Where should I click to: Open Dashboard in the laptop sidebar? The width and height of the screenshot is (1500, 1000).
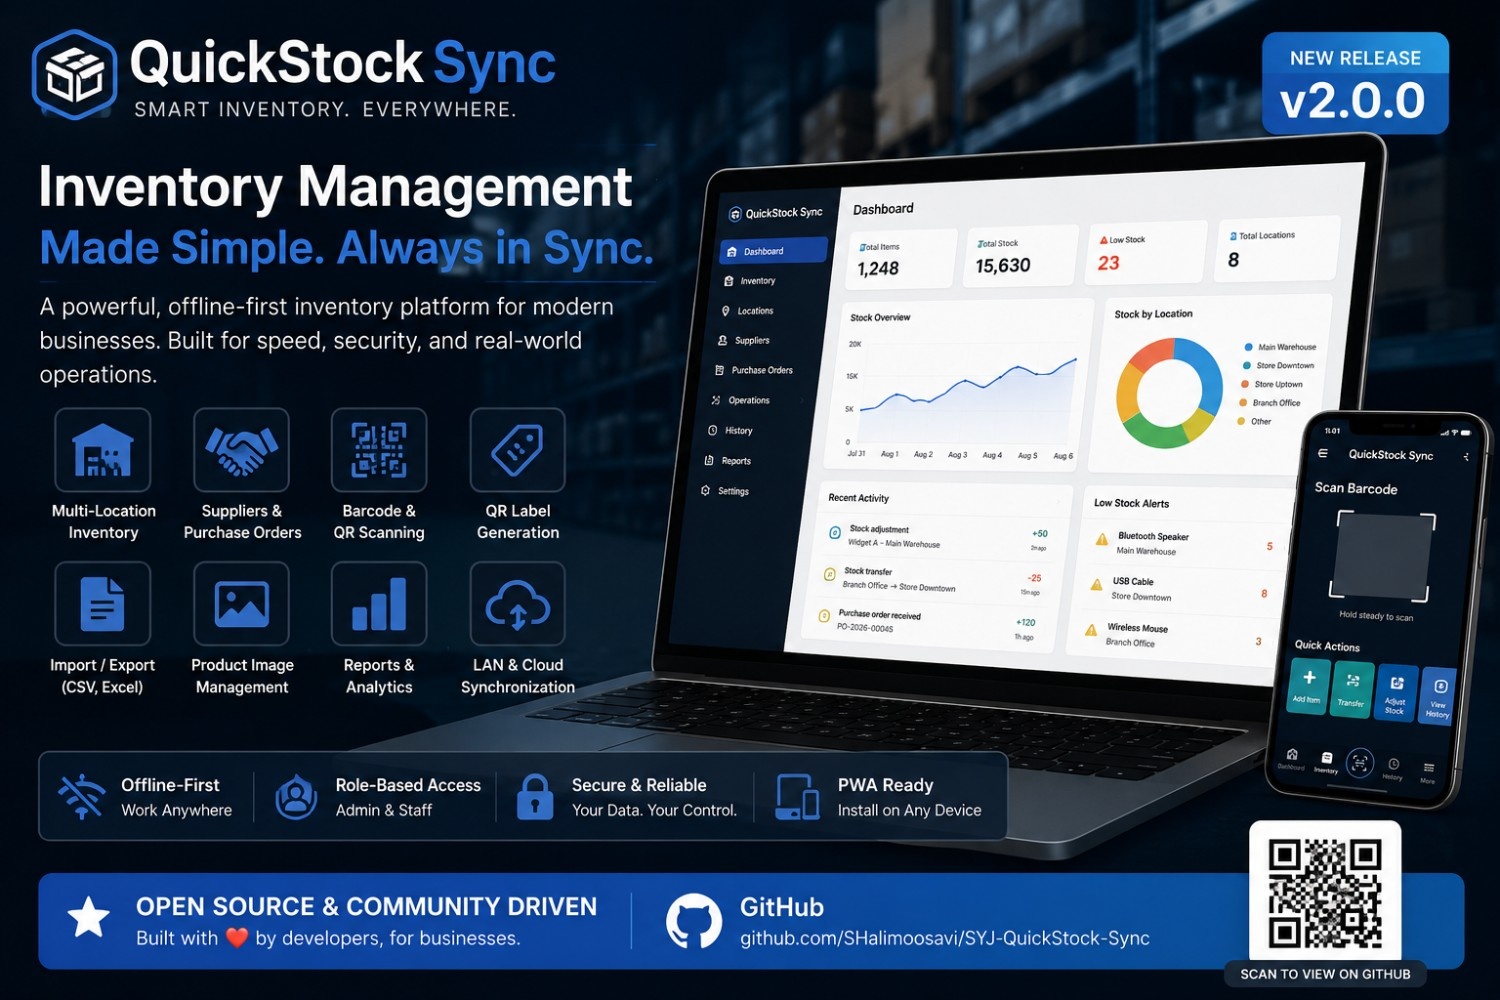point(773,251)
